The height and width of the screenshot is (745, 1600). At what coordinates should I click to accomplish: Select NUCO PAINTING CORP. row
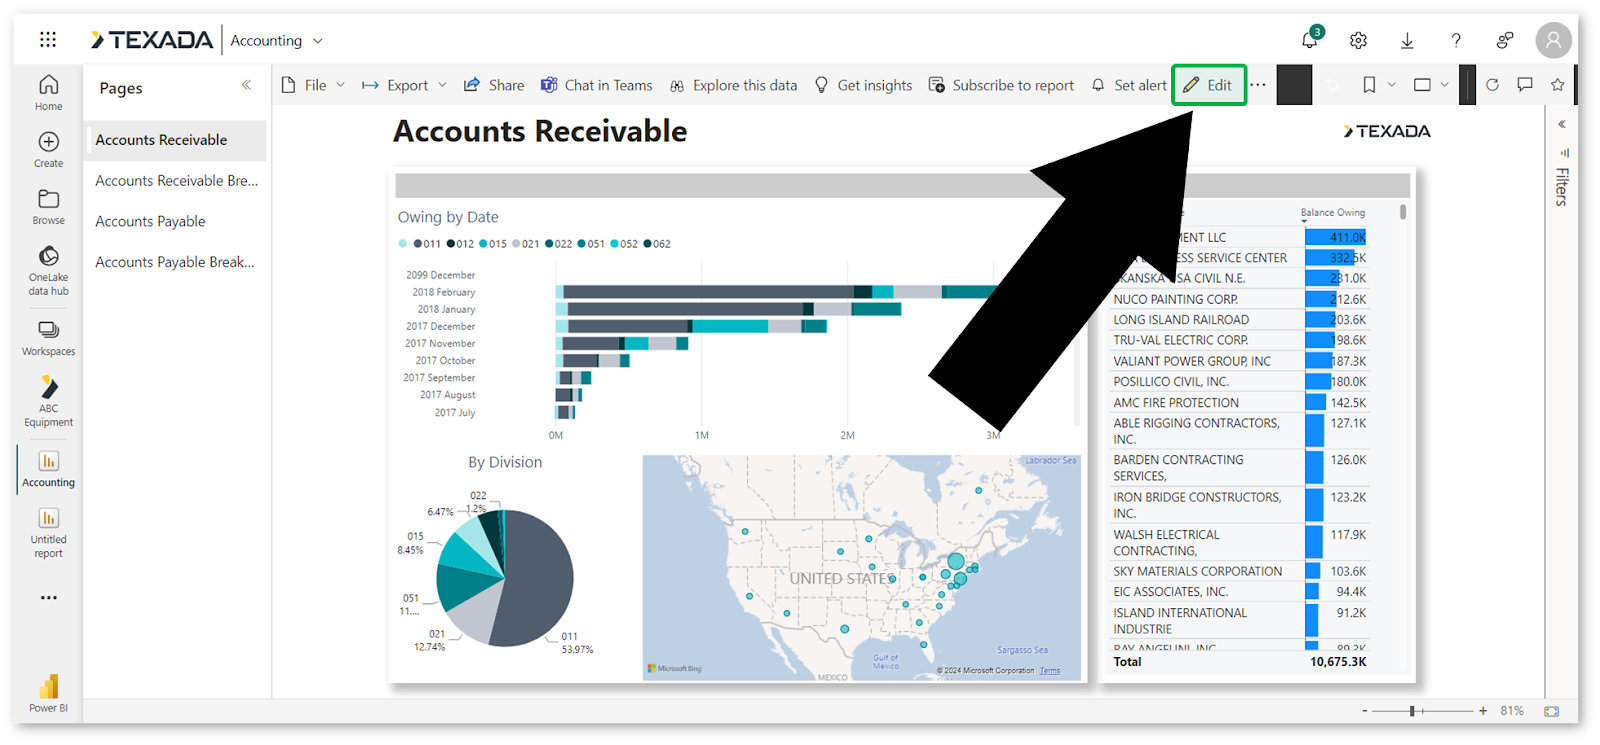(x=1239, y=299)
